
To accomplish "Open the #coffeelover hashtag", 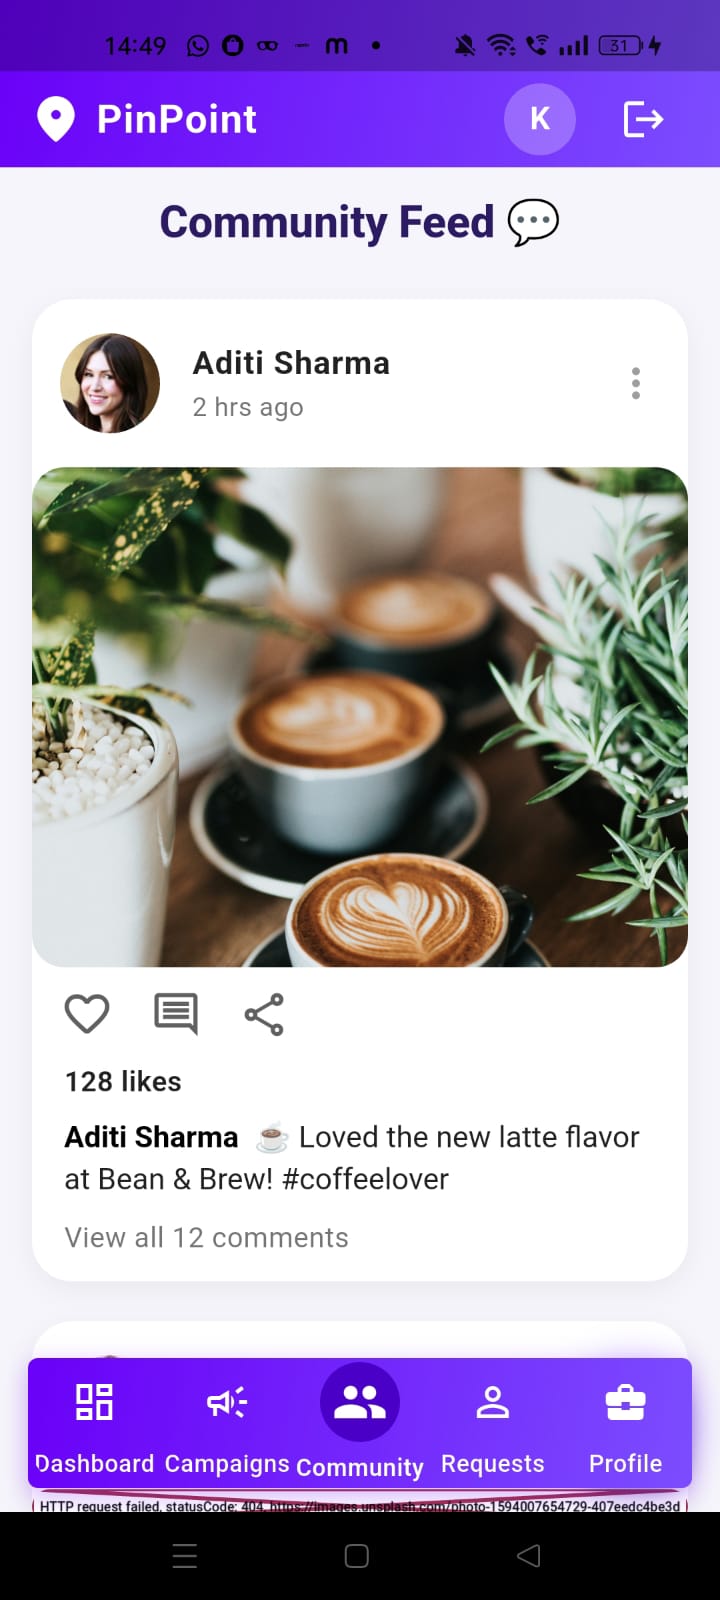I will [x=365, y=1179].
